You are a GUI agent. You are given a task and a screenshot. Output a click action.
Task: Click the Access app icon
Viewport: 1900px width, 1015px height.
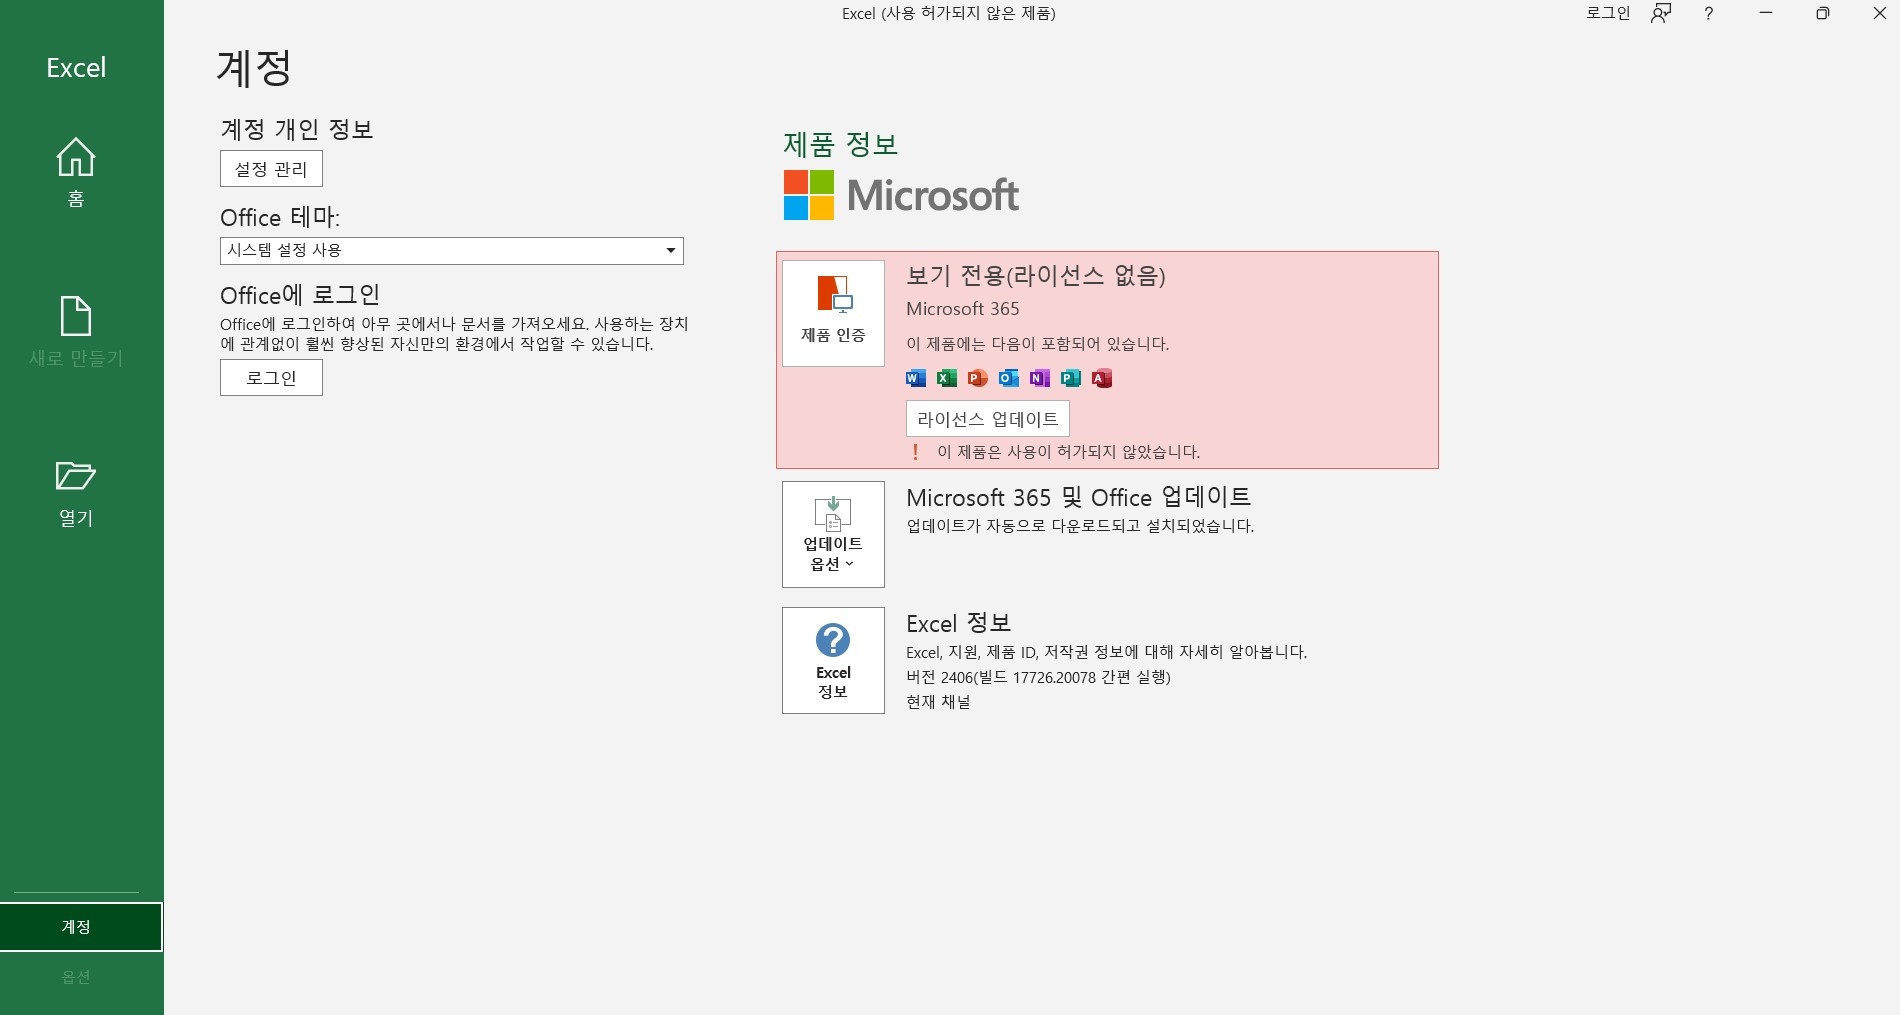click(1101, 378)
